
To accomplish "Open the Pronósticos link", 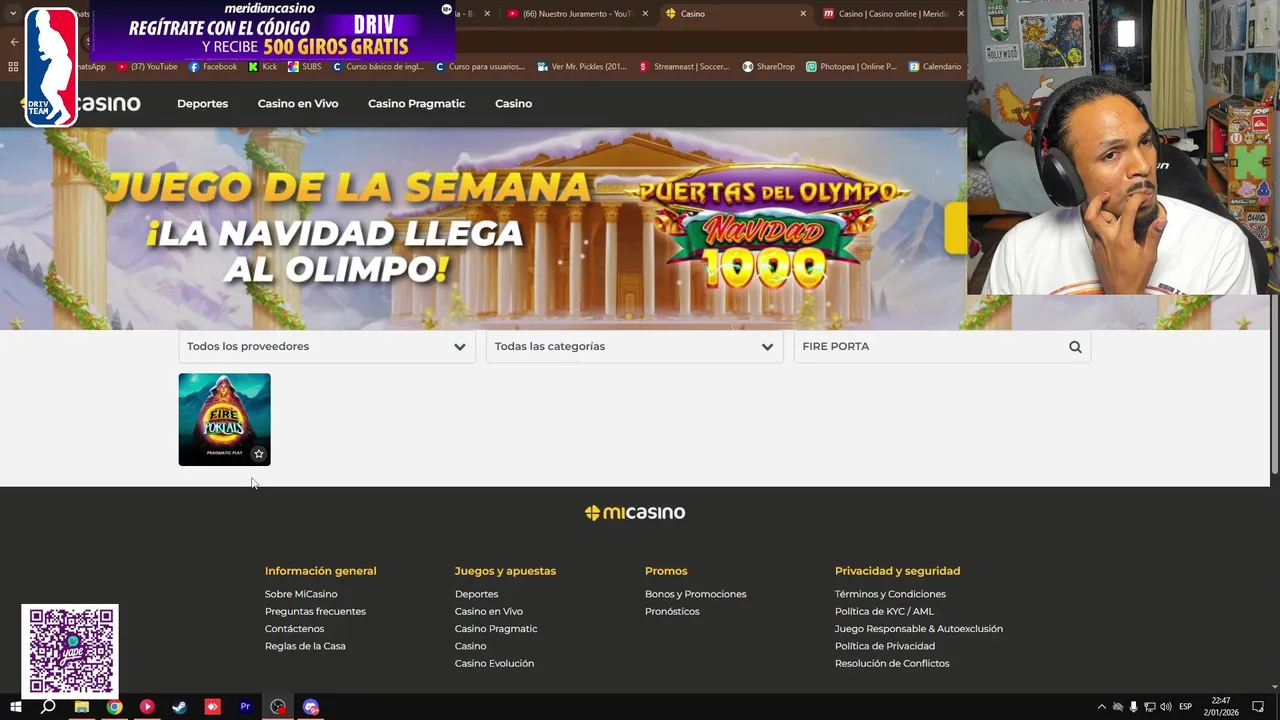I will coord(672,611).
